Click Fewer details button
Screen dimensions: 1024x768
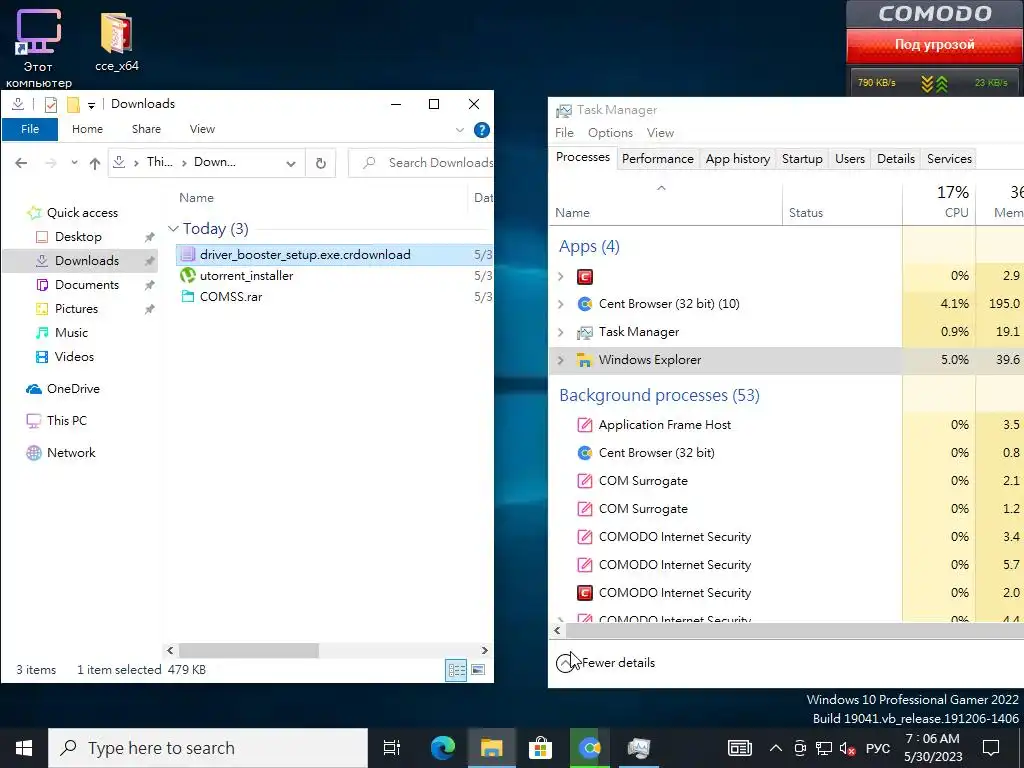(605, 663)
